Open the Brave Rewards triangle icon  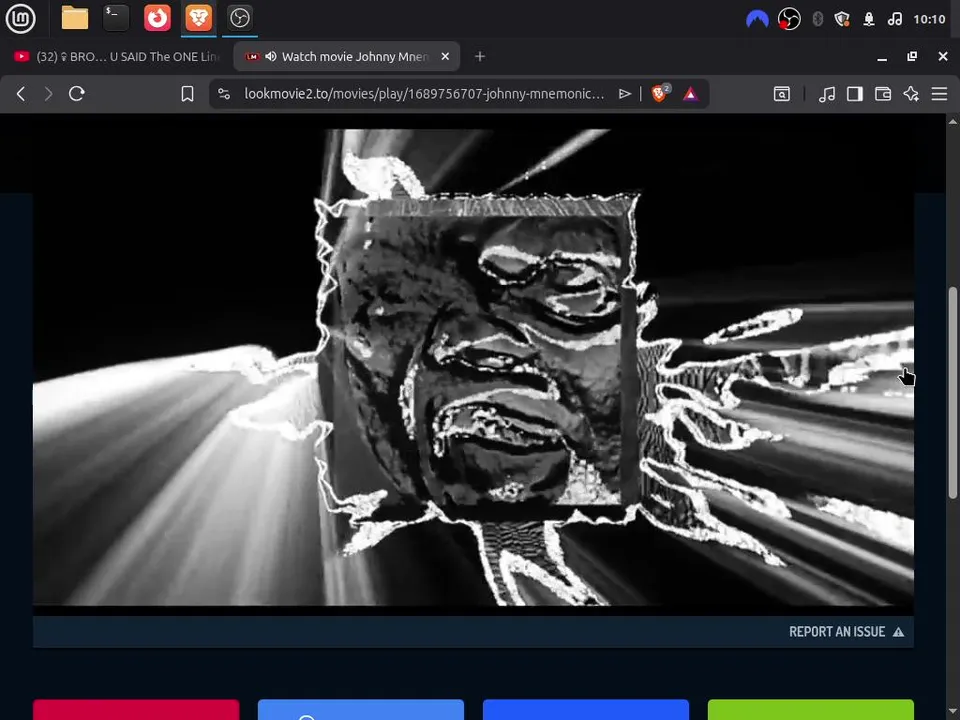click(691, 94)
